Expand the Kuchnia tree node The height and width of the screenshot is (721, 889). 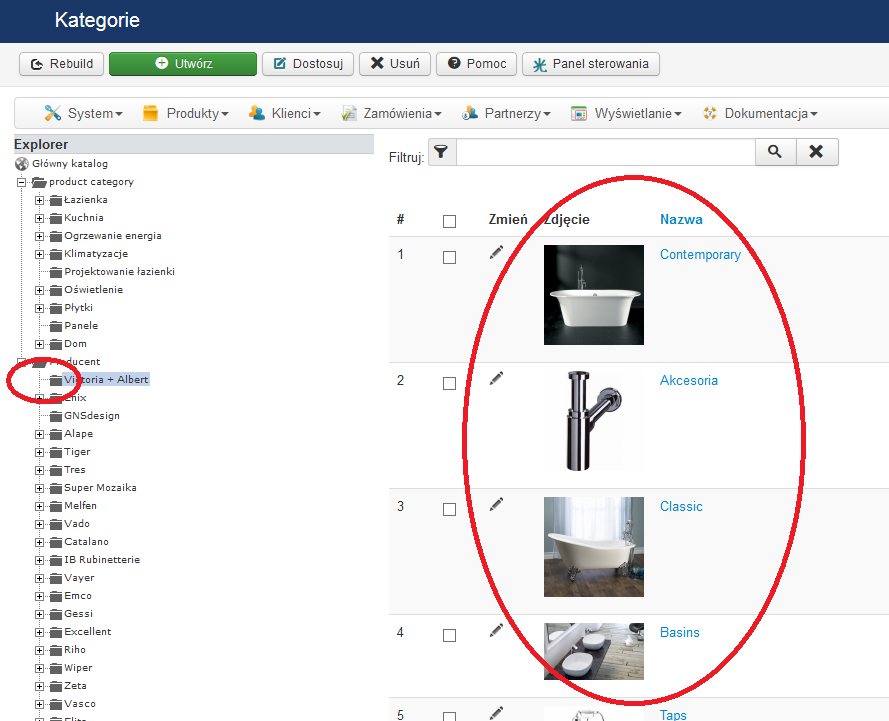point(39,218)
